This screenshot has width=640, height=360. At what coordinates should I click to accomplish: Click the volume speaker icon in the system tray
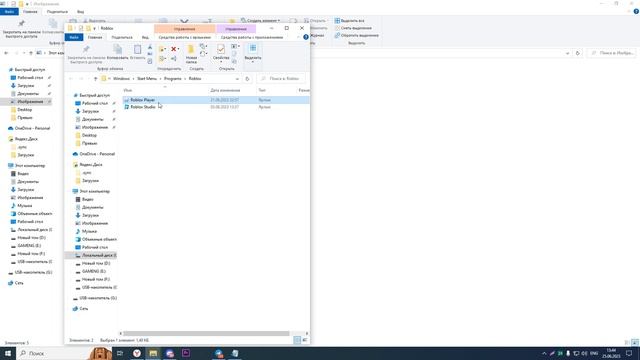click(x=584, y=353)
